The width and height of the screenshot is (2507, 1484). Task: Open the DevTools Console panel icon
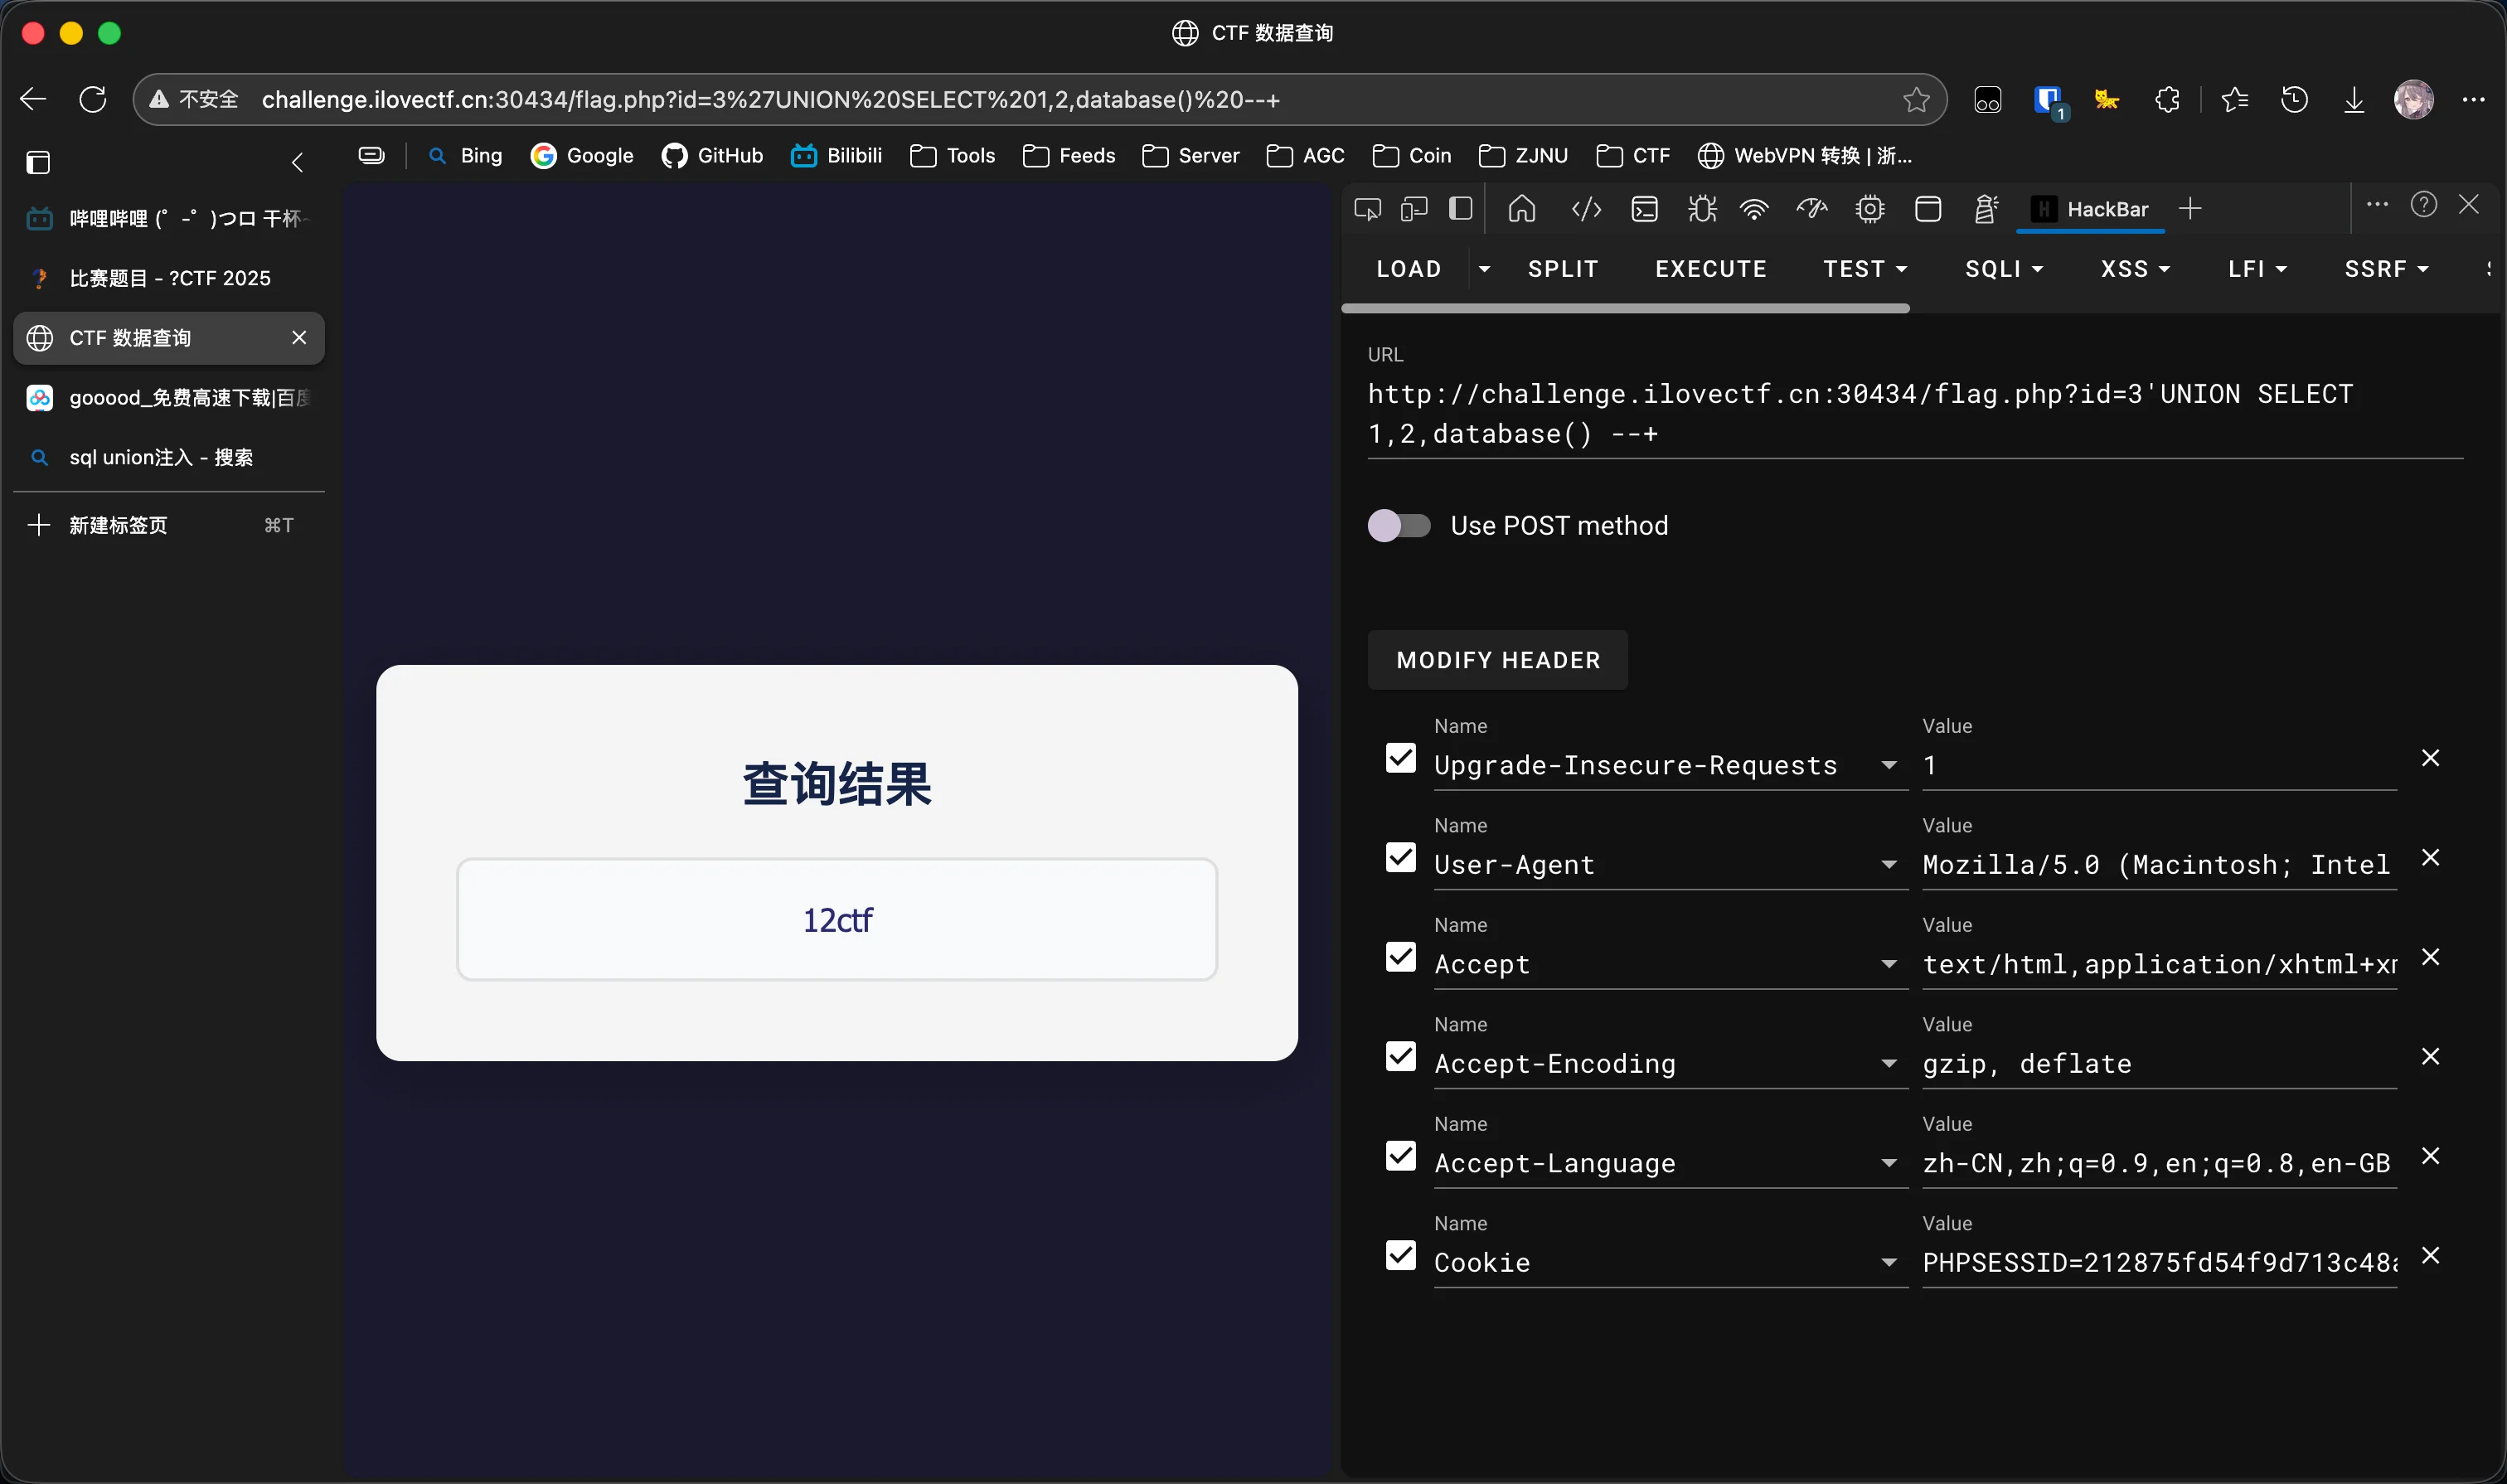pyautogui.click(x=1644, y=209)
